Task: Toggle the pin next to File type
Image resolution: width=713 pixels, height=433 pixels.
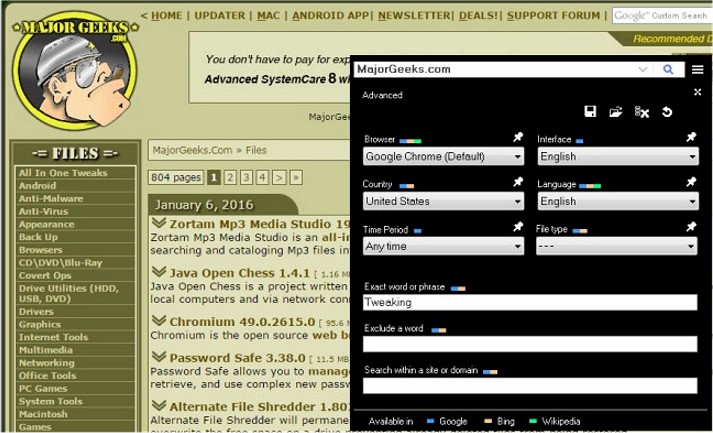Action: (691, 227)
